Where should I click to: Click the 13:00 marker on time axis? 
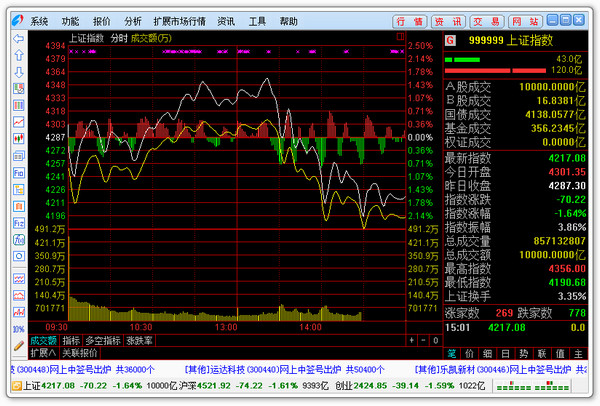pos(226,328)
